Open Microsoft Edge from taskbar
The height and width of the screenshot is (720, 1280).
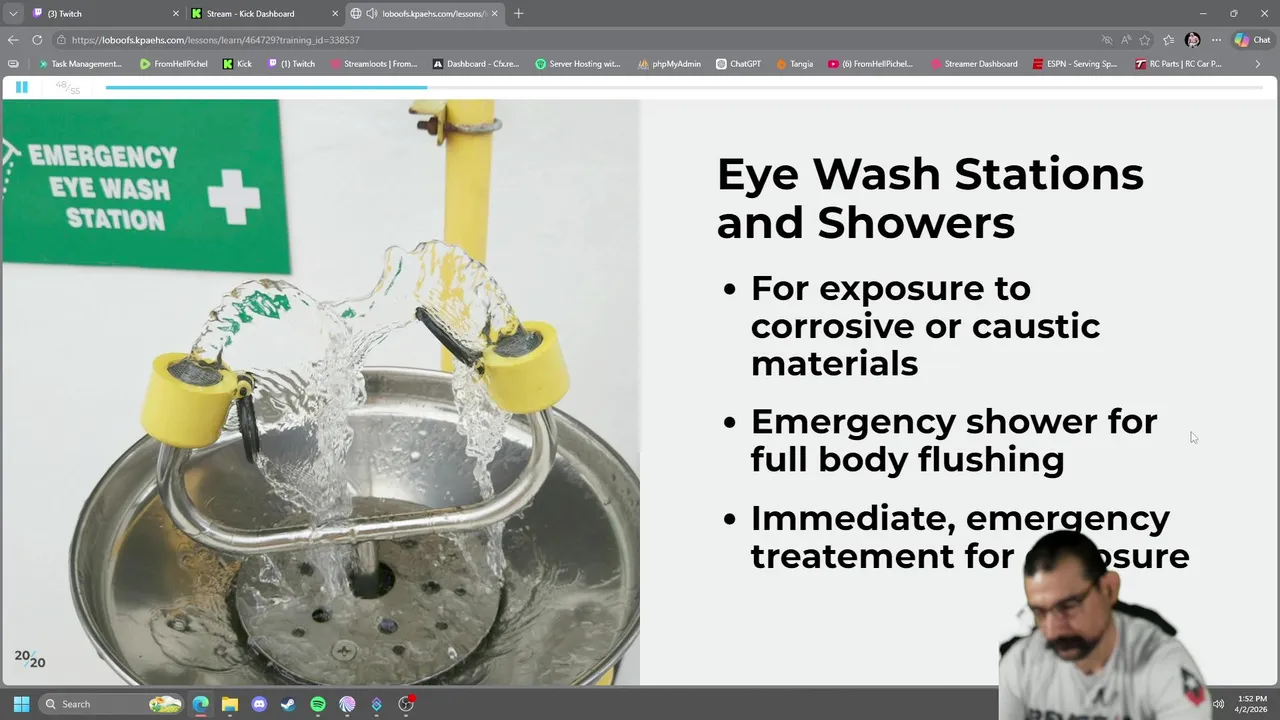pos(201,704)
